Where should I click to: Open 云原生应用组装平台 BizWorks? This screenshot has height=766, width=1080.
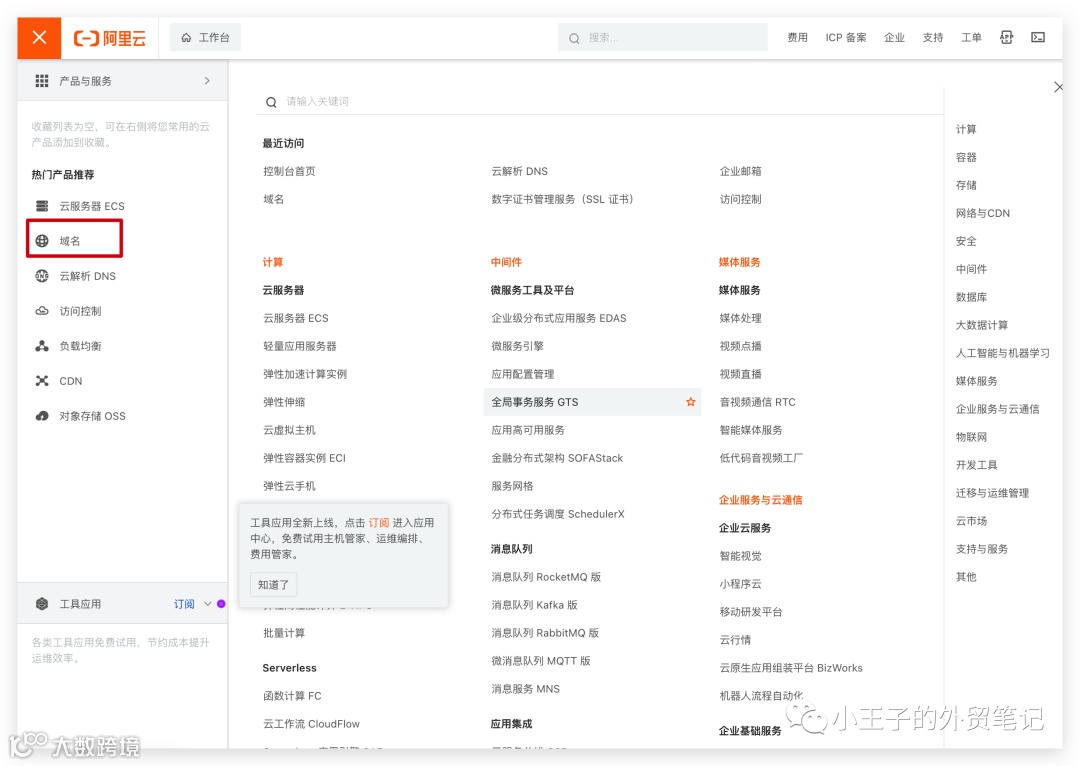pyautogui.click(x=791, y=668)
